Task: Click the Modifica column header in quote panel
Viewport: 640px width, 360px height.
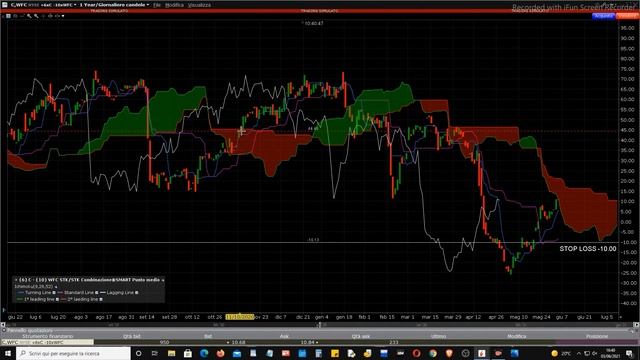Action: click(x=516, y=336)
